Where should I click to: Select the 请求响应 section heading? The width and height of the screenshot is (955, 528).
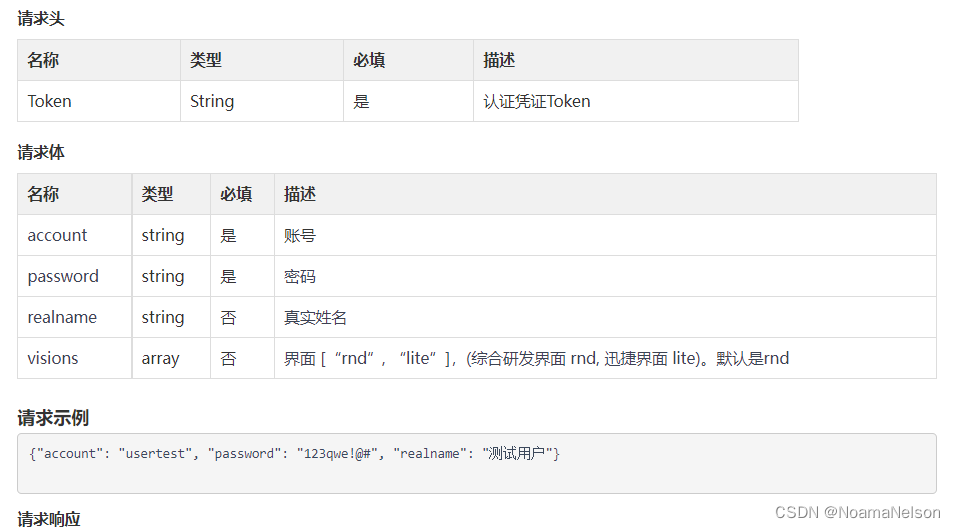[49, 519]
